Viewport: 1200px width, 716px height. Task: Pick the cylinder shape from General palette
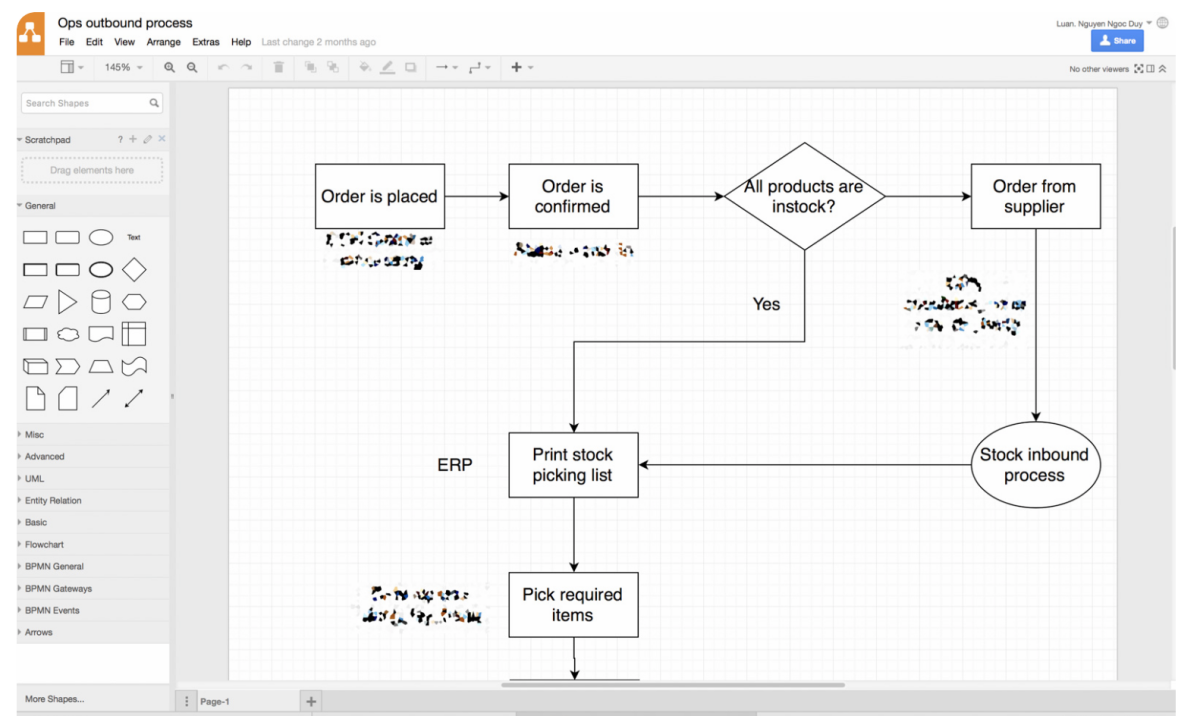pos(101,302)
